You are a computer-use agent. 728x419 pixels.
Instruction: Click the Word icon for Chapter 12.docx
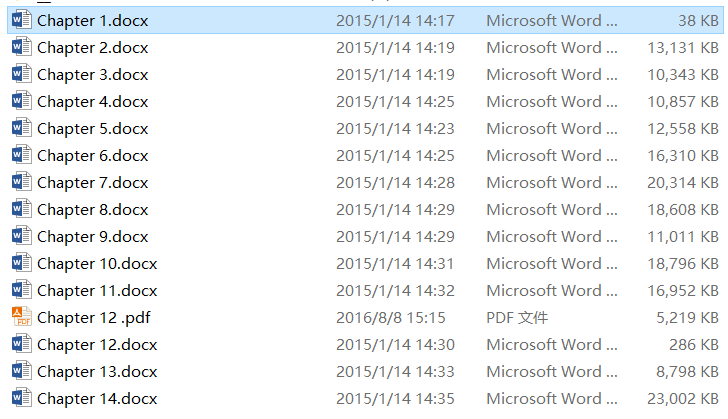22,344
